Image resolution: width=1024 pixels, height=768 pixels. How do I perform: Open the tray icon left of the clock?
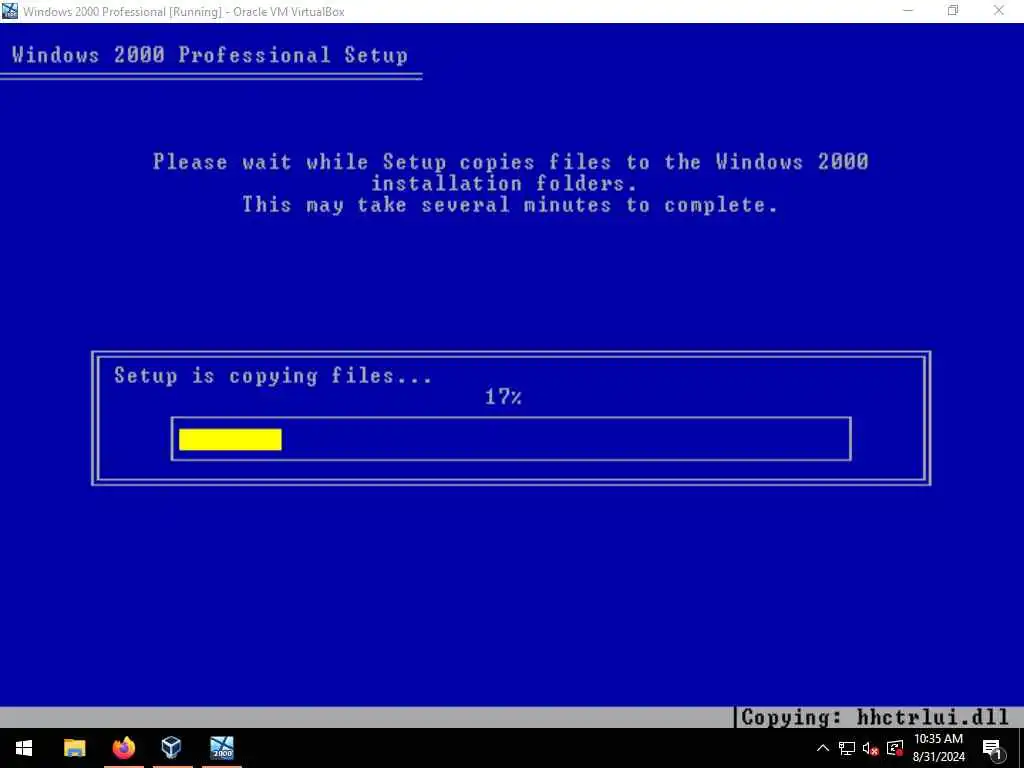click(x=895, y=748)
